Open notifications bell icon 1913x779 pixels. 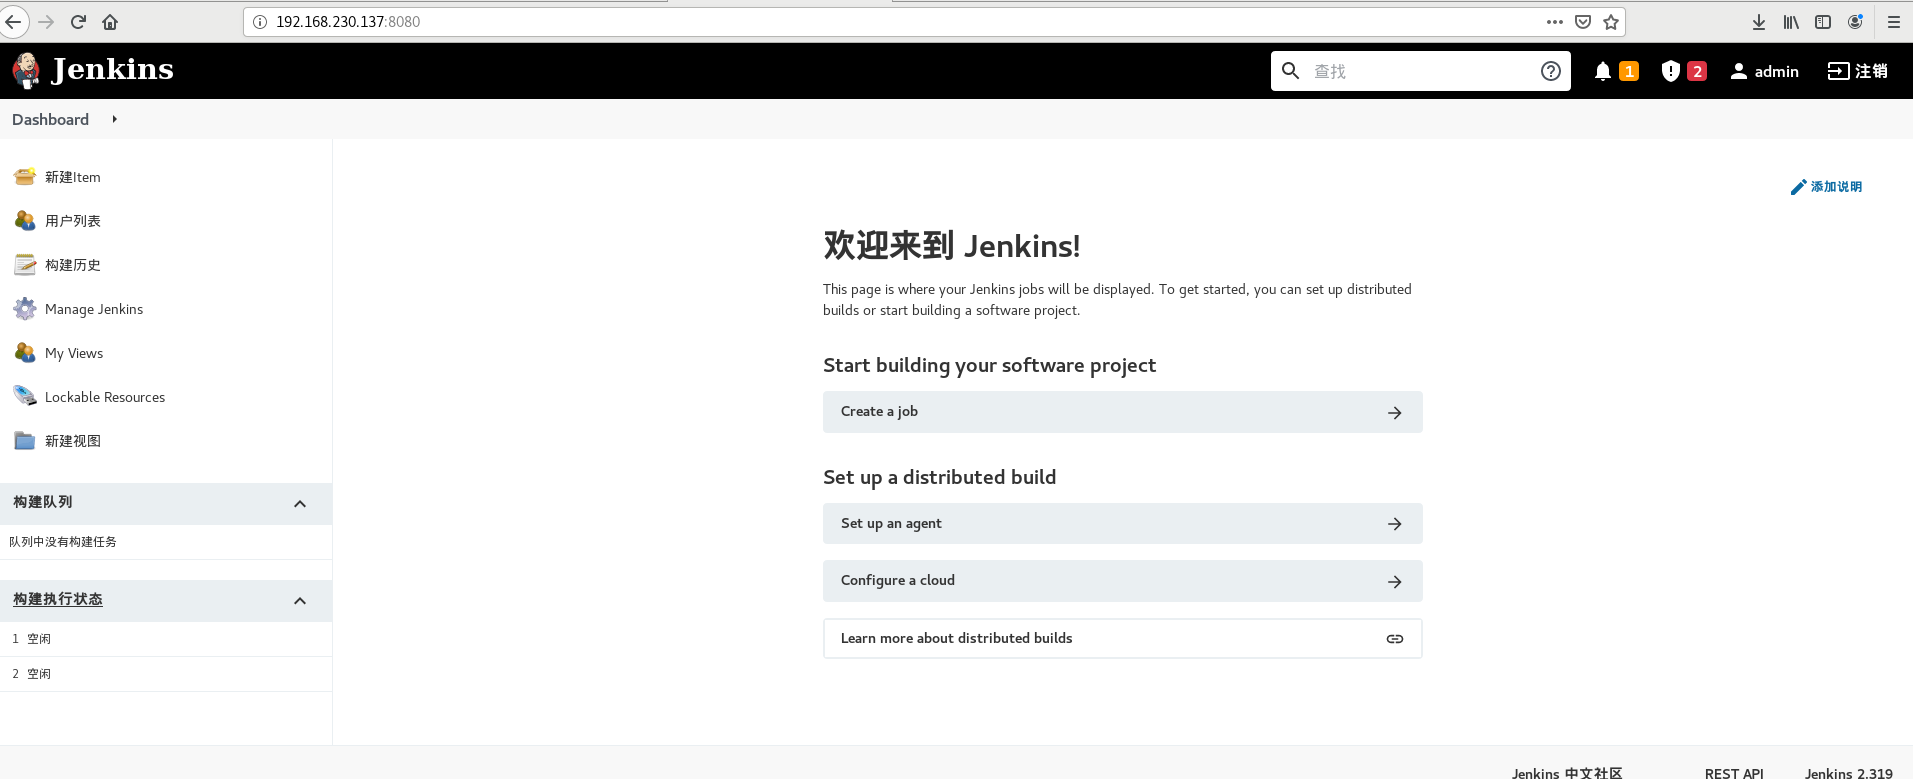click(1603, 71)
